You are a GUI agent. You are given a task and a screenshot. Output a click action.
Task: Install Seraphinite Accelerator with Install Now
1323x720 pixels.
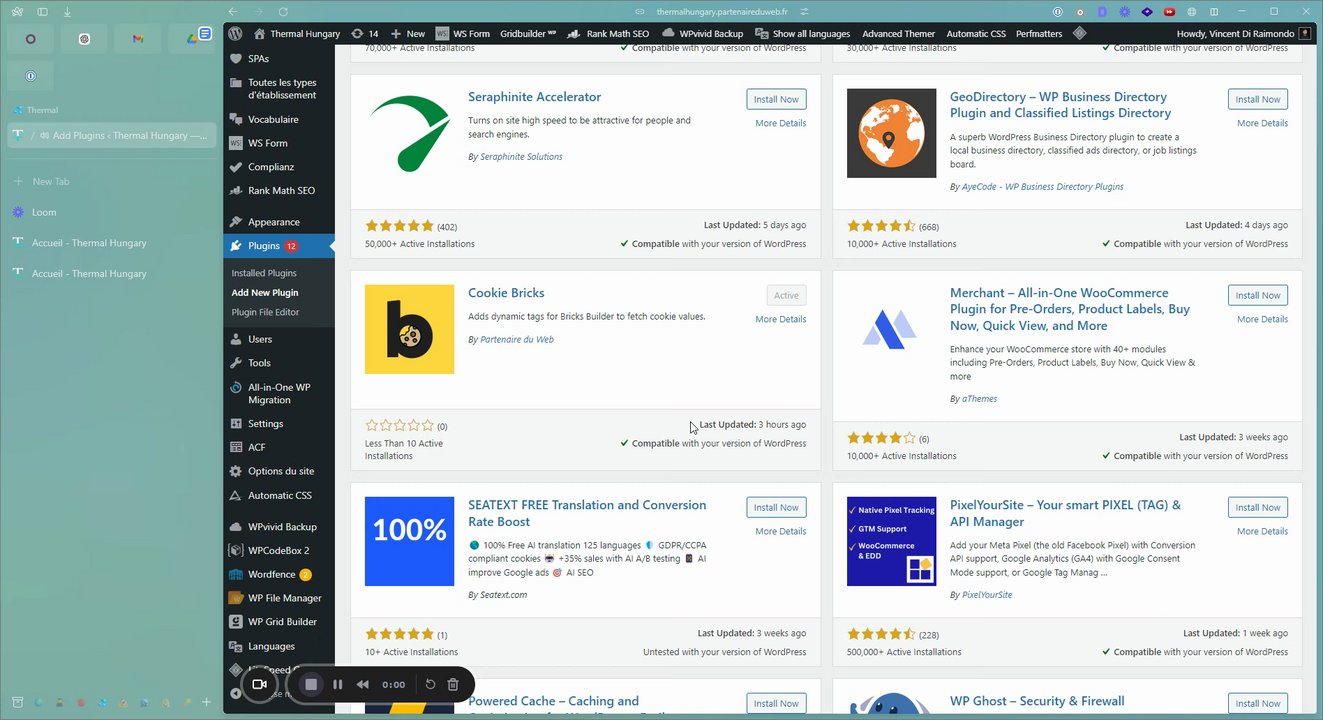(x=776, y=99)
